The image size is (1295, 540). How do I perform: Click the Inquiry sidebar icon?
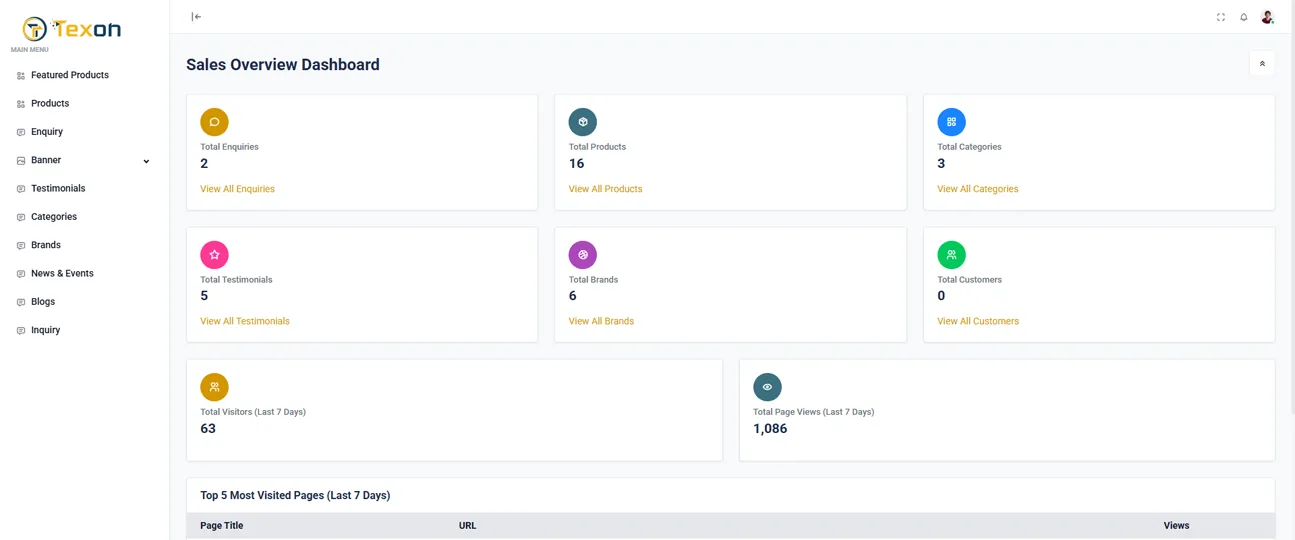click(x=21, y=330)
